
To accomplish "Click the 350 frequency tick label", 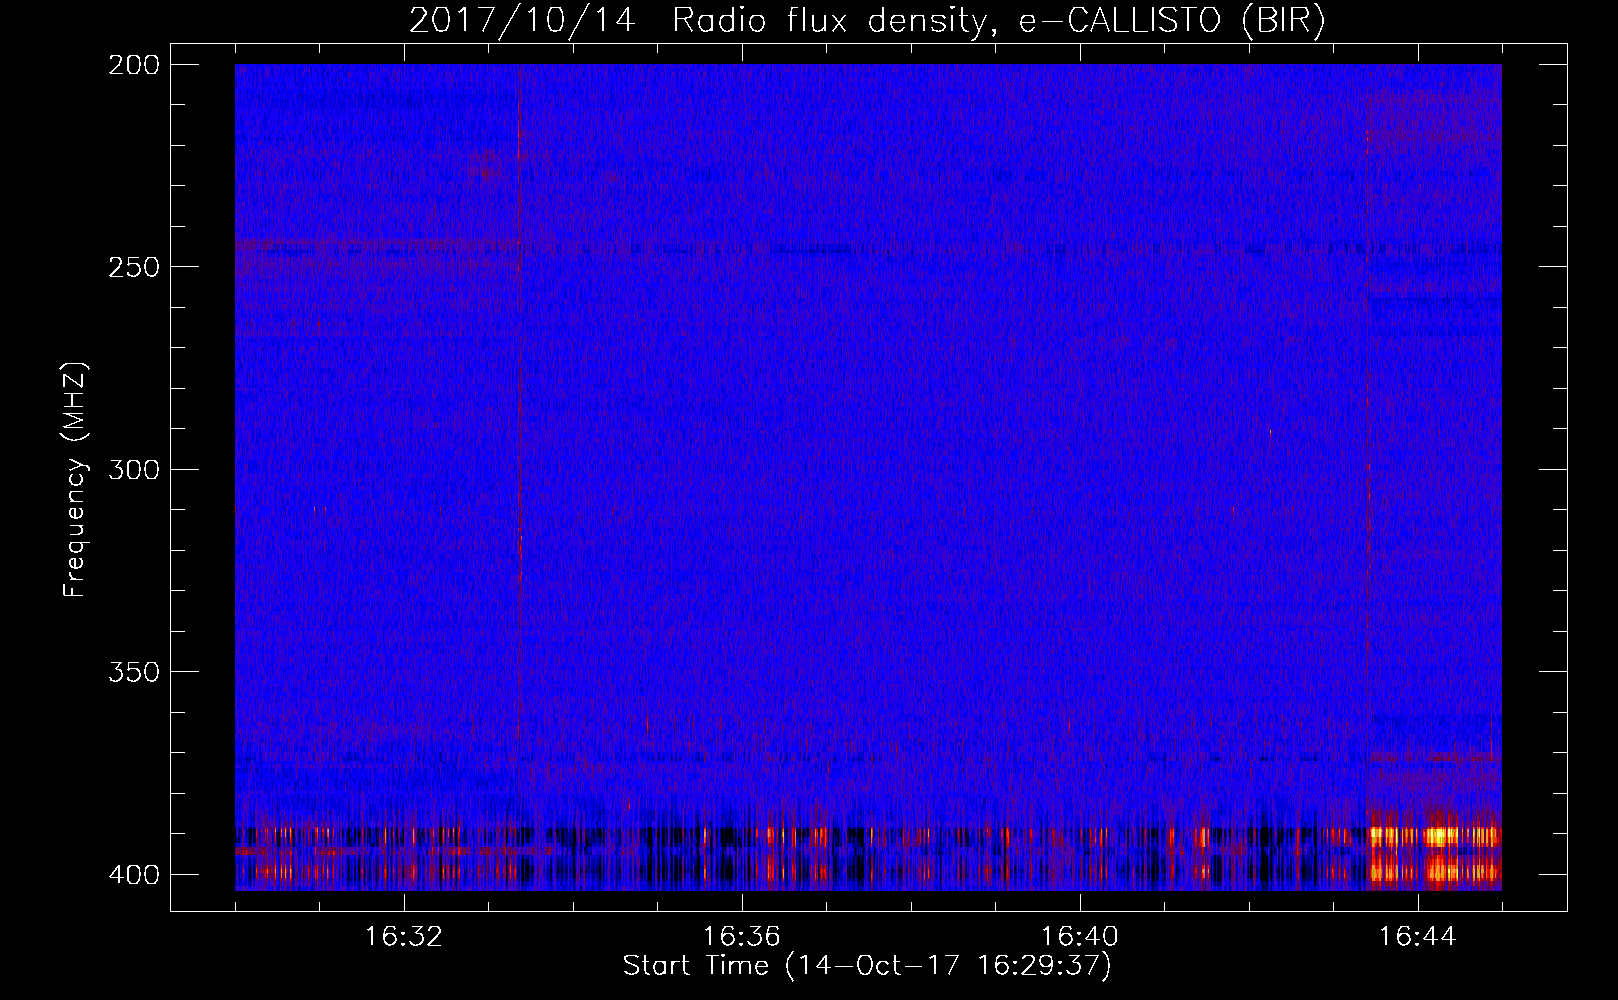I will coord(133,672).
